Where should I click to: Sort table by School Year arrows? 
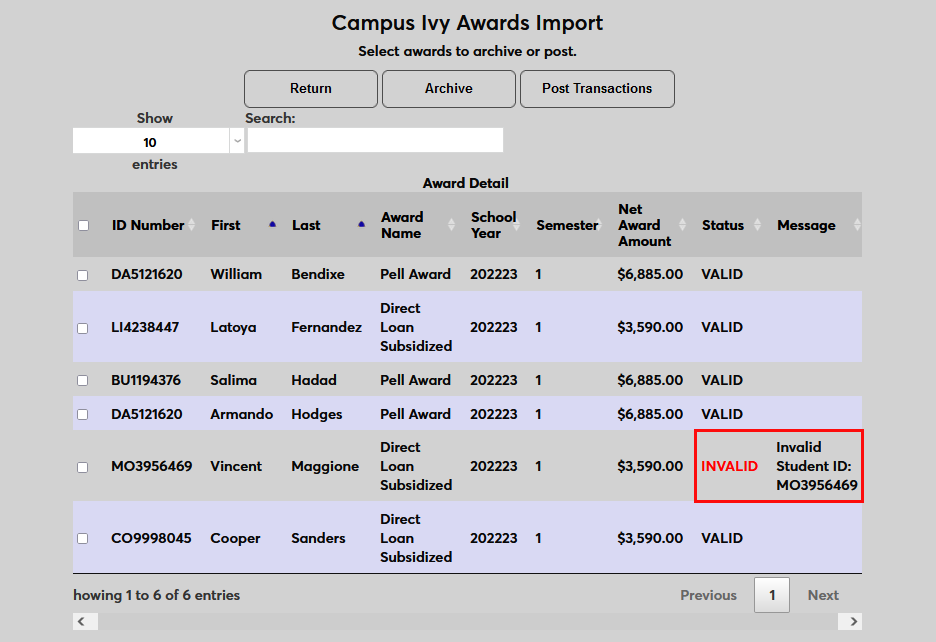tap(524, 226)
